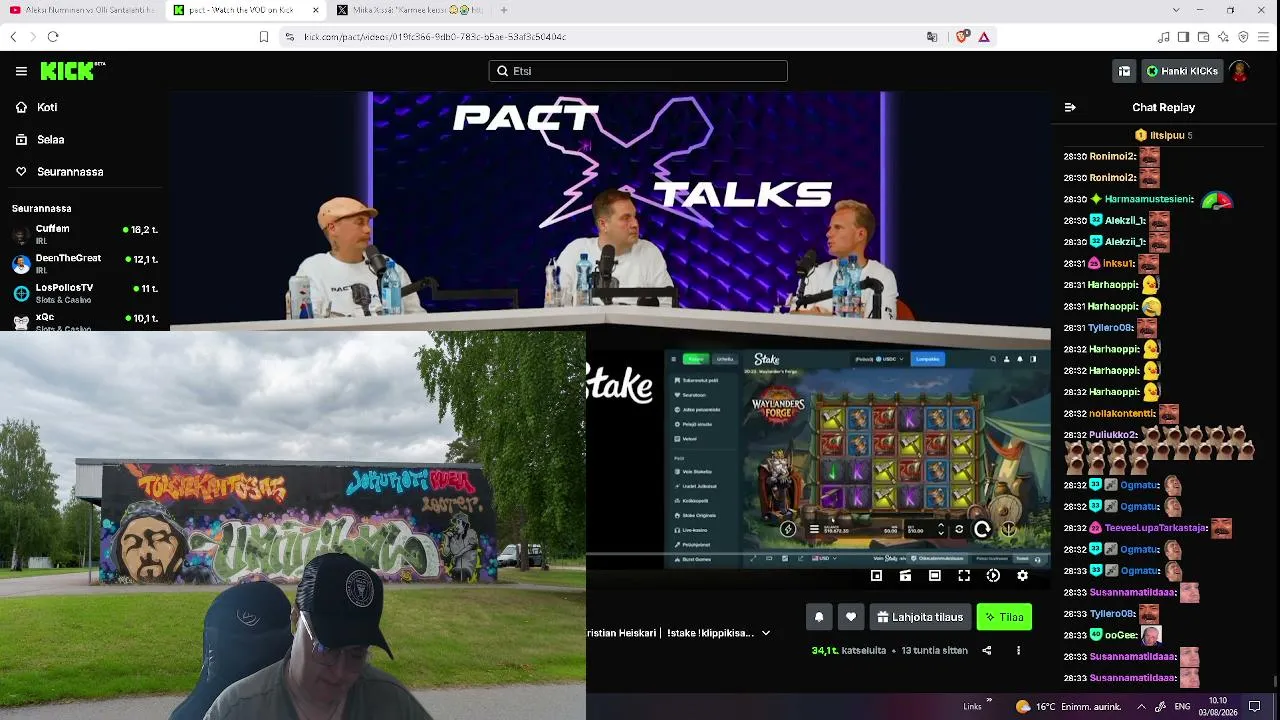Image resolution: width=1280 pixels, height=720 pixels.
Task: Toggle the notification bell for the channel
Action: coord(819,617)
